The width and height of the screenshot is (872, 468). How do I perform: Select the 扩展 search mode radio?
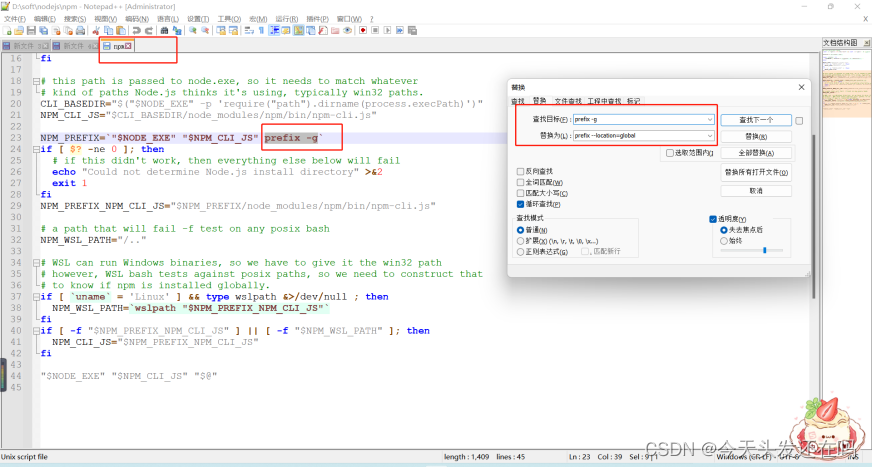click(x=521, y=241)
